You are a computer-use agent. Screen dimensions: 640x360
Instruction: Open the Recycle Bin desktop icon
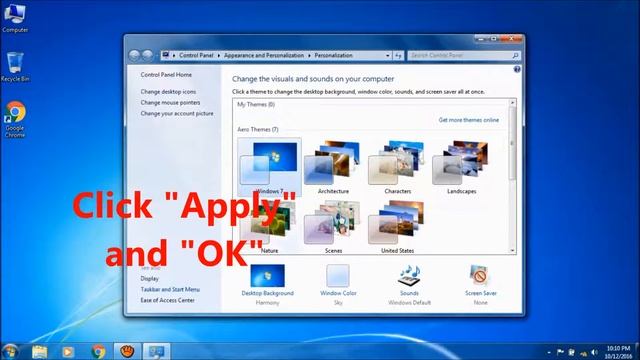(15, 67)
